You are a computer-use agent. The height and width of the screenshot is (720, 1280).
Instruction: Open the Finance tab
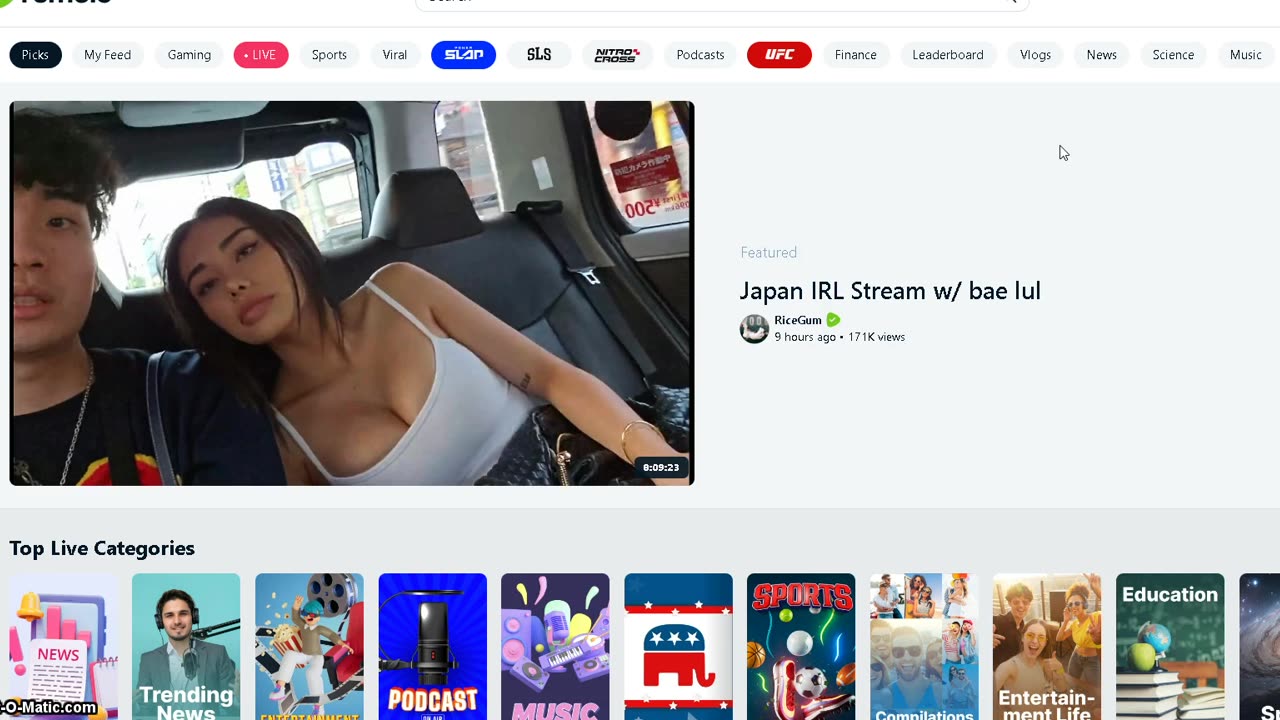(856, 55)
